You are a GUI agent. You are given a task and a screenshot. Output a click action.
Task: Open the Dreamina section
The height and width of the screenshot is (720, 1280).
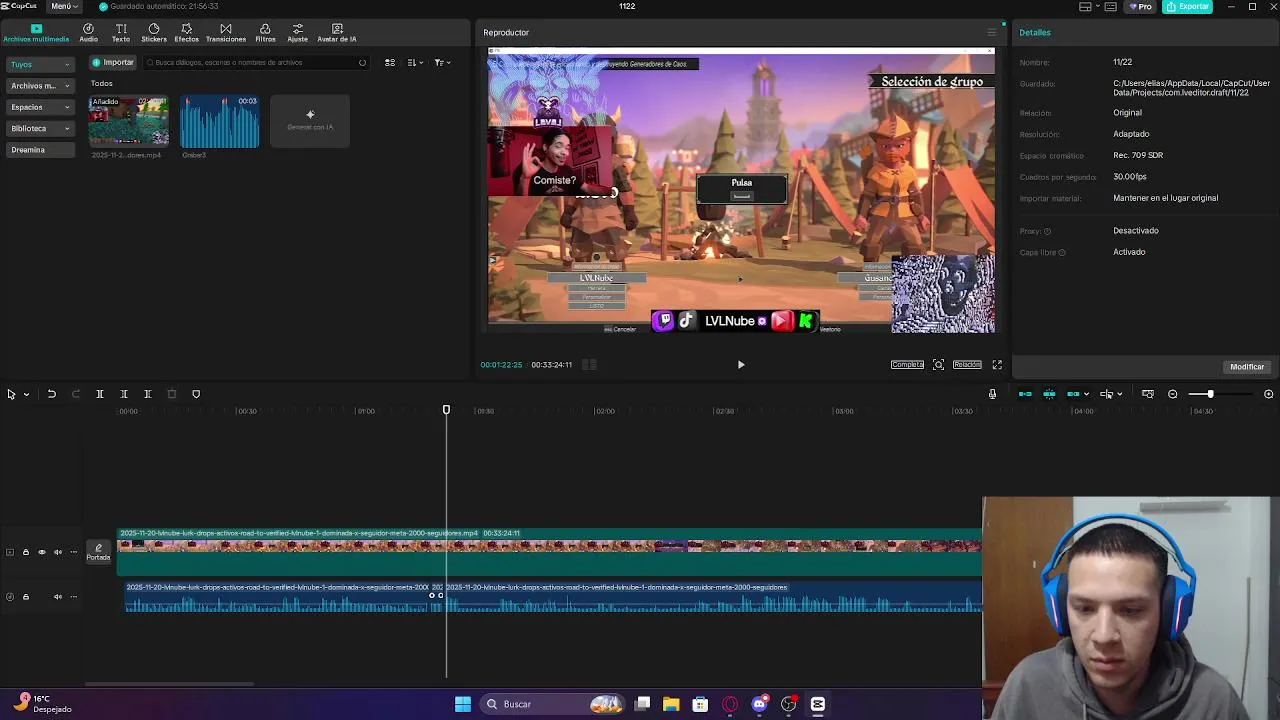[x=40, y=150]
